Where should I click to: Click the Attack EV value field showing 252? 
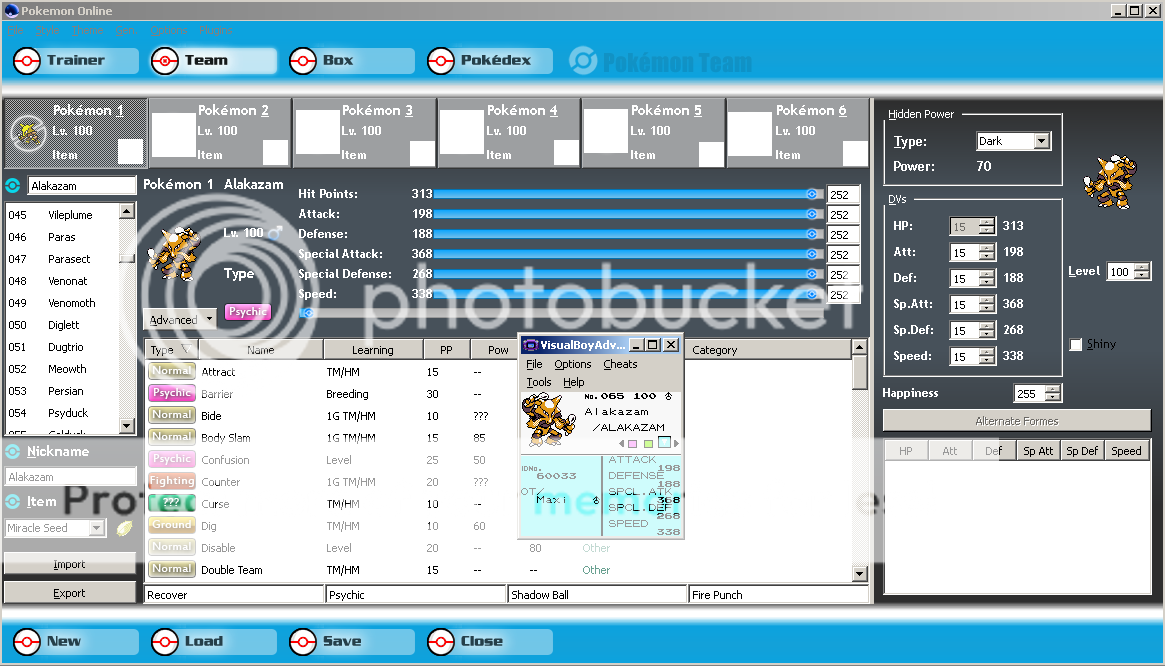(843, 214)
